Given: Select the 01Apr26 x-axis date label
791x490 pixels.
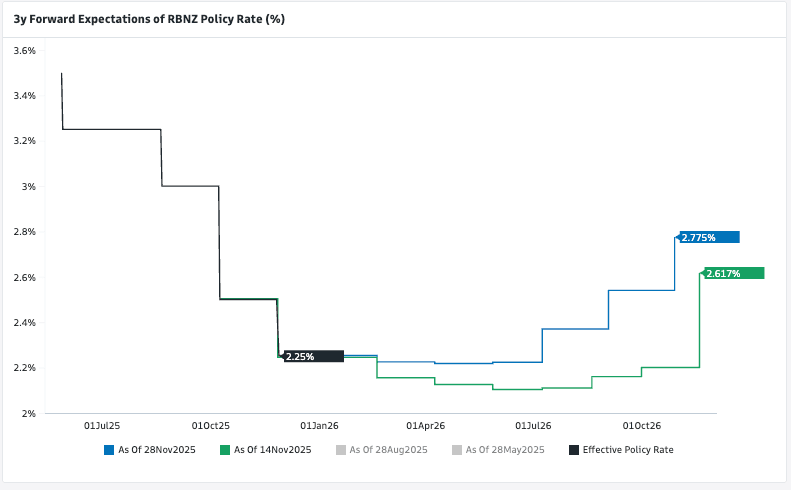Looking at the screenshot, I should point(426,424).
